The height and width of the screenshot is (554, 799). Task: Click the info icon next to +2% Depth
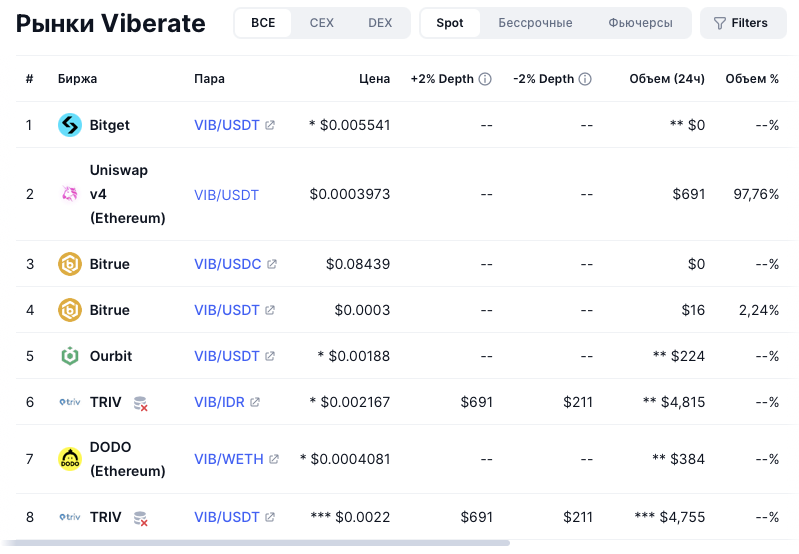(485, 79)
